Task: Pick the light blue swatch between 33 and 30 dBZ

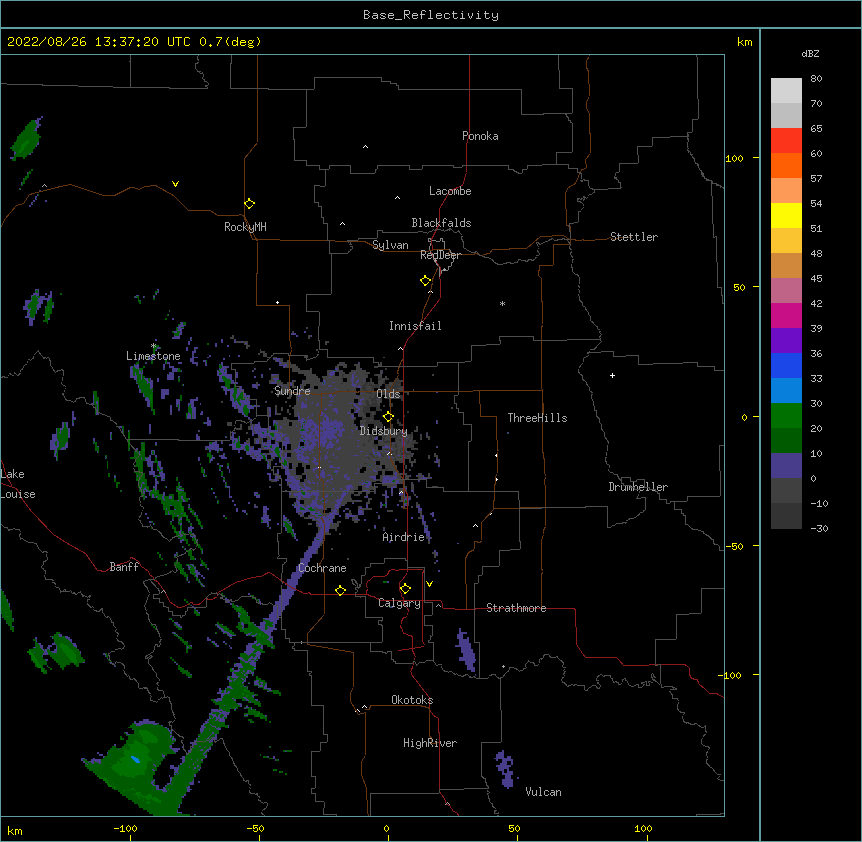Action: 786,390
